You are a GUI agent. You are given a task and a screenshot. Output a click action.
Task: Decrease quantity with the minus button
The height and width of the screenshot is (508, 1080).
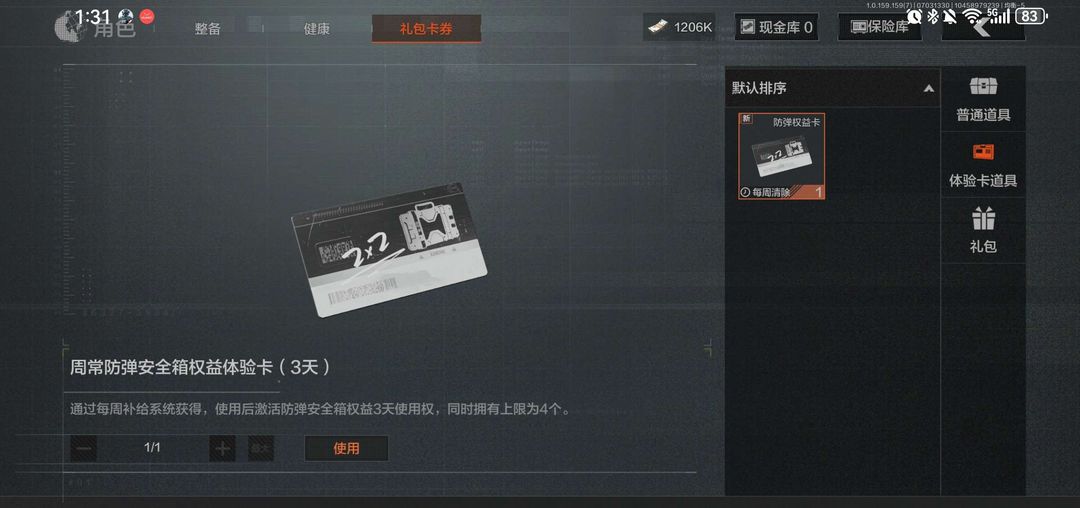84,448
